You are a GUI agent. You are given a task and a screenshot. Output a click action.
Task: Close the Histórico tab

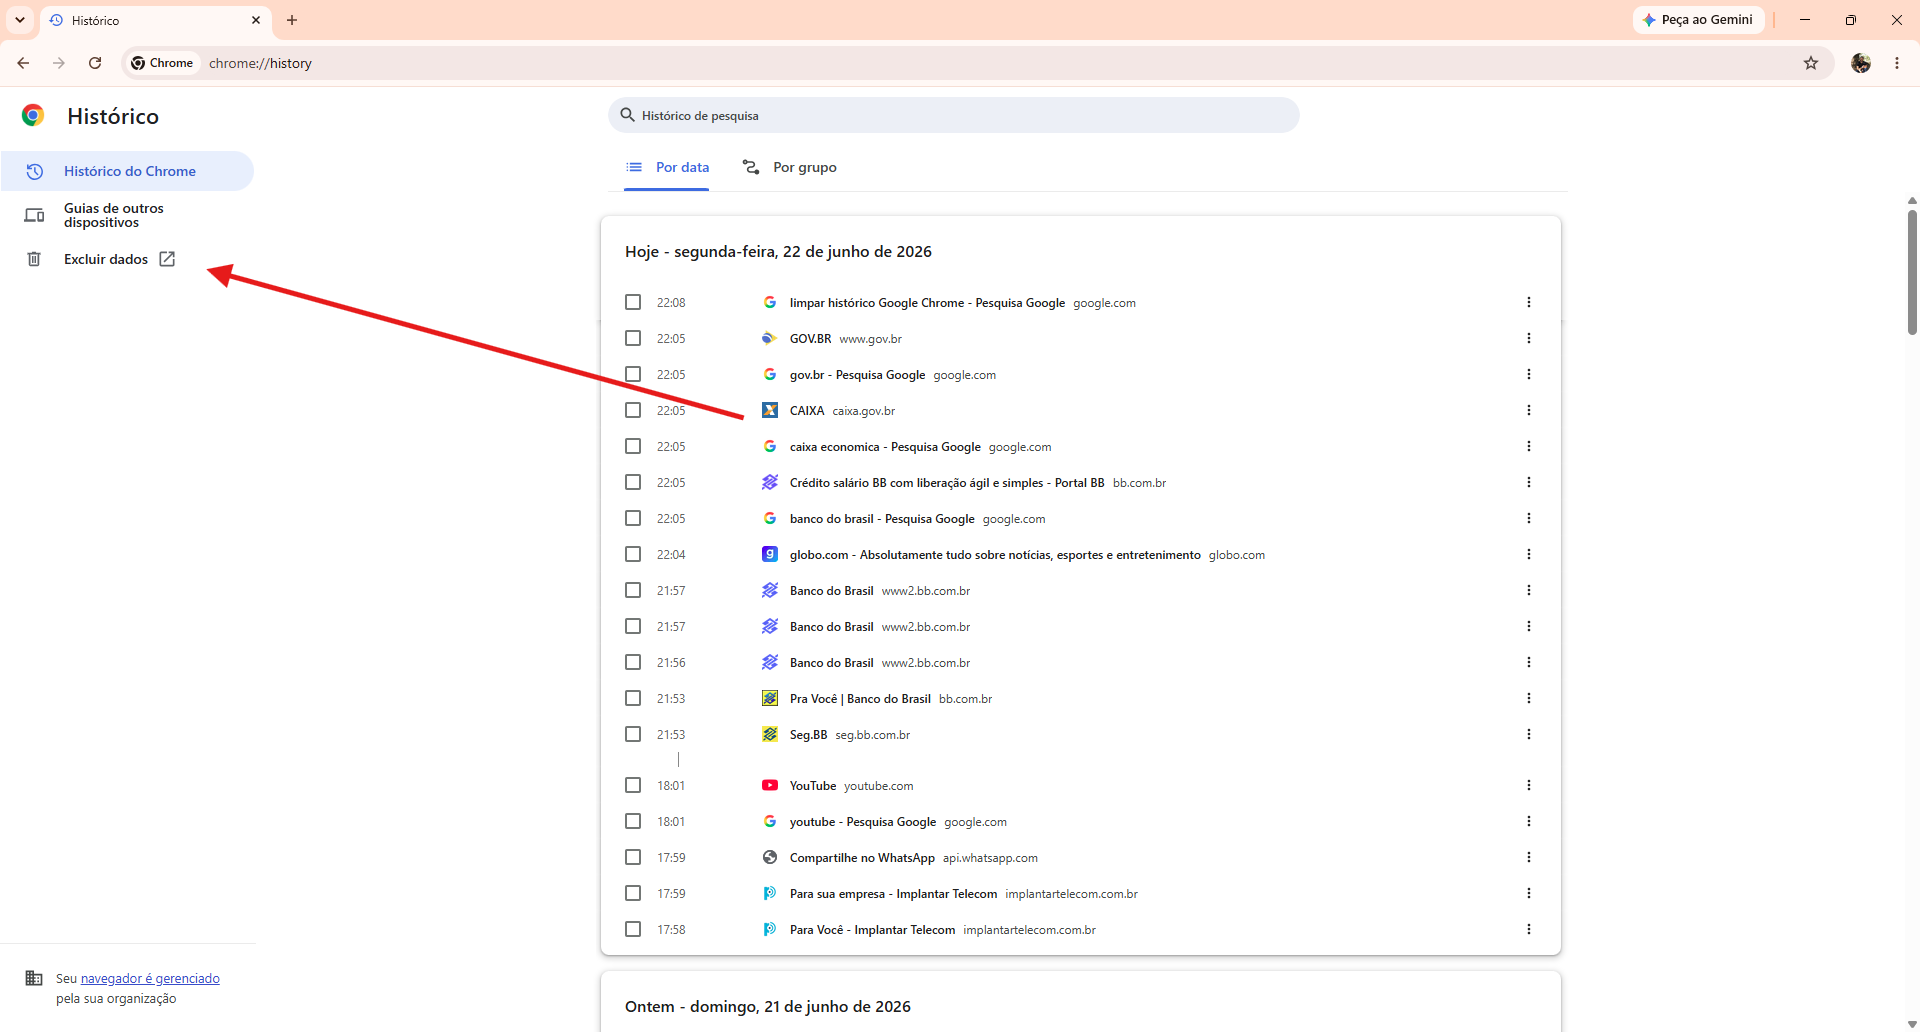(x=256, y=20)
